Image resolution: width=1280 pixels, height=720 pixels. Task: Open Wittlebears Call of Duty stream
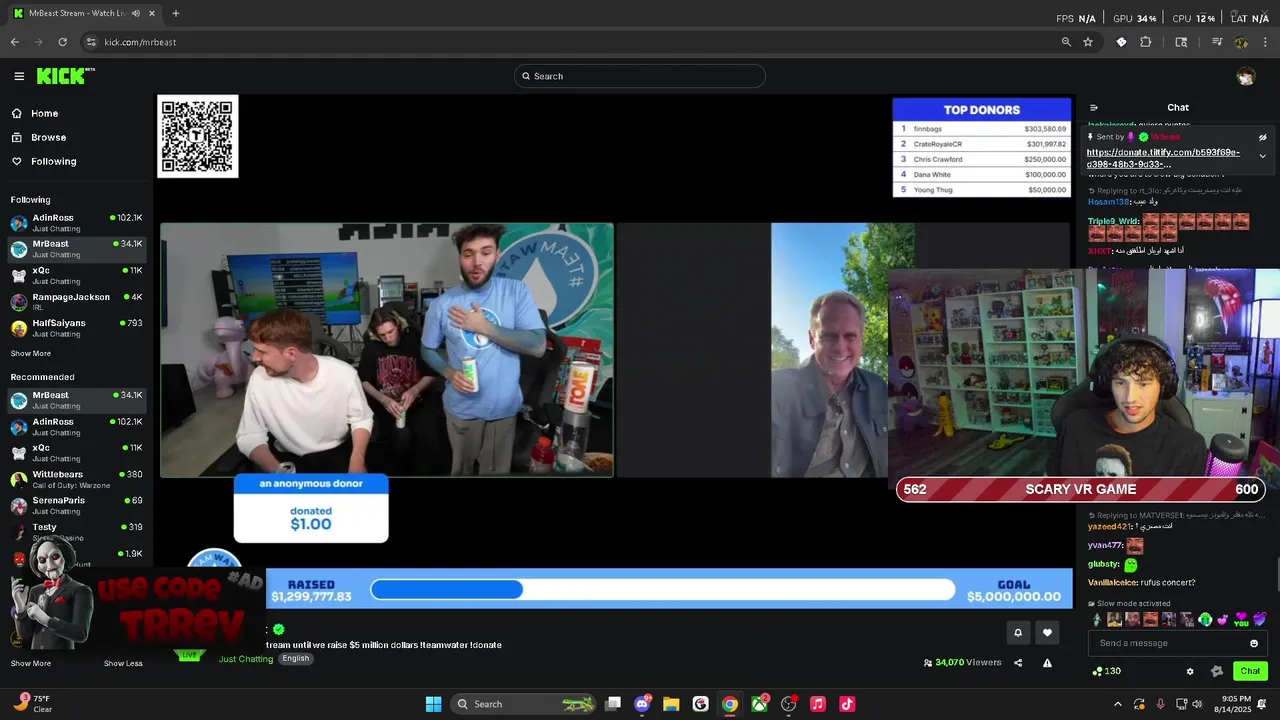click(76, 479)
